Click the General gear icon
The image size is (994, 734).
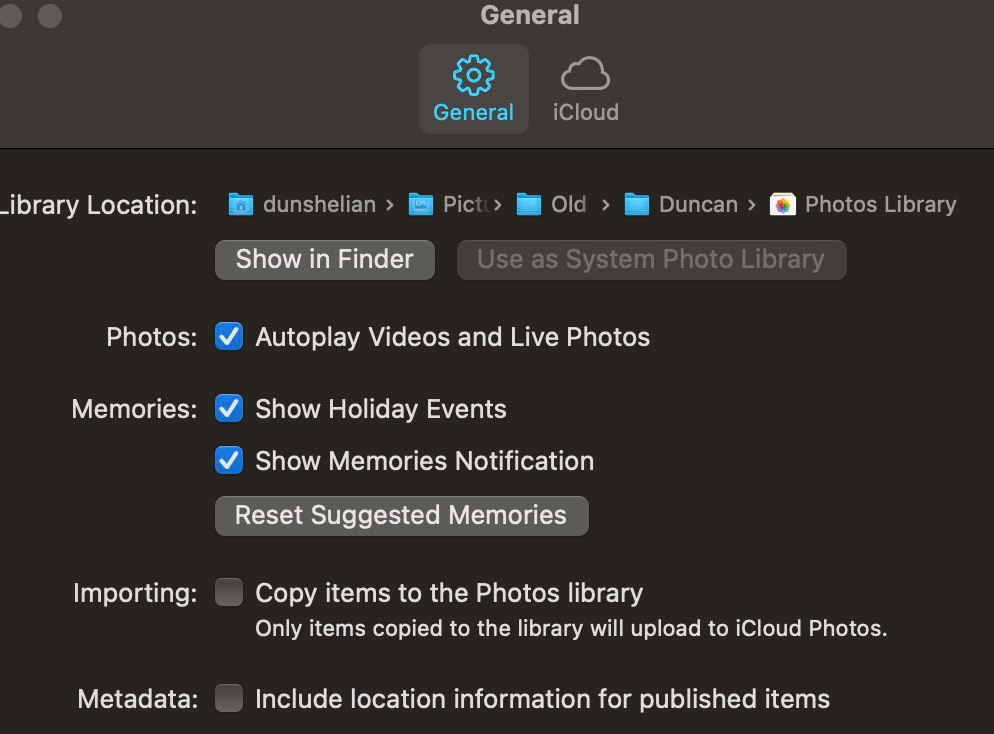pyautogui.click(x=474, y=75)
